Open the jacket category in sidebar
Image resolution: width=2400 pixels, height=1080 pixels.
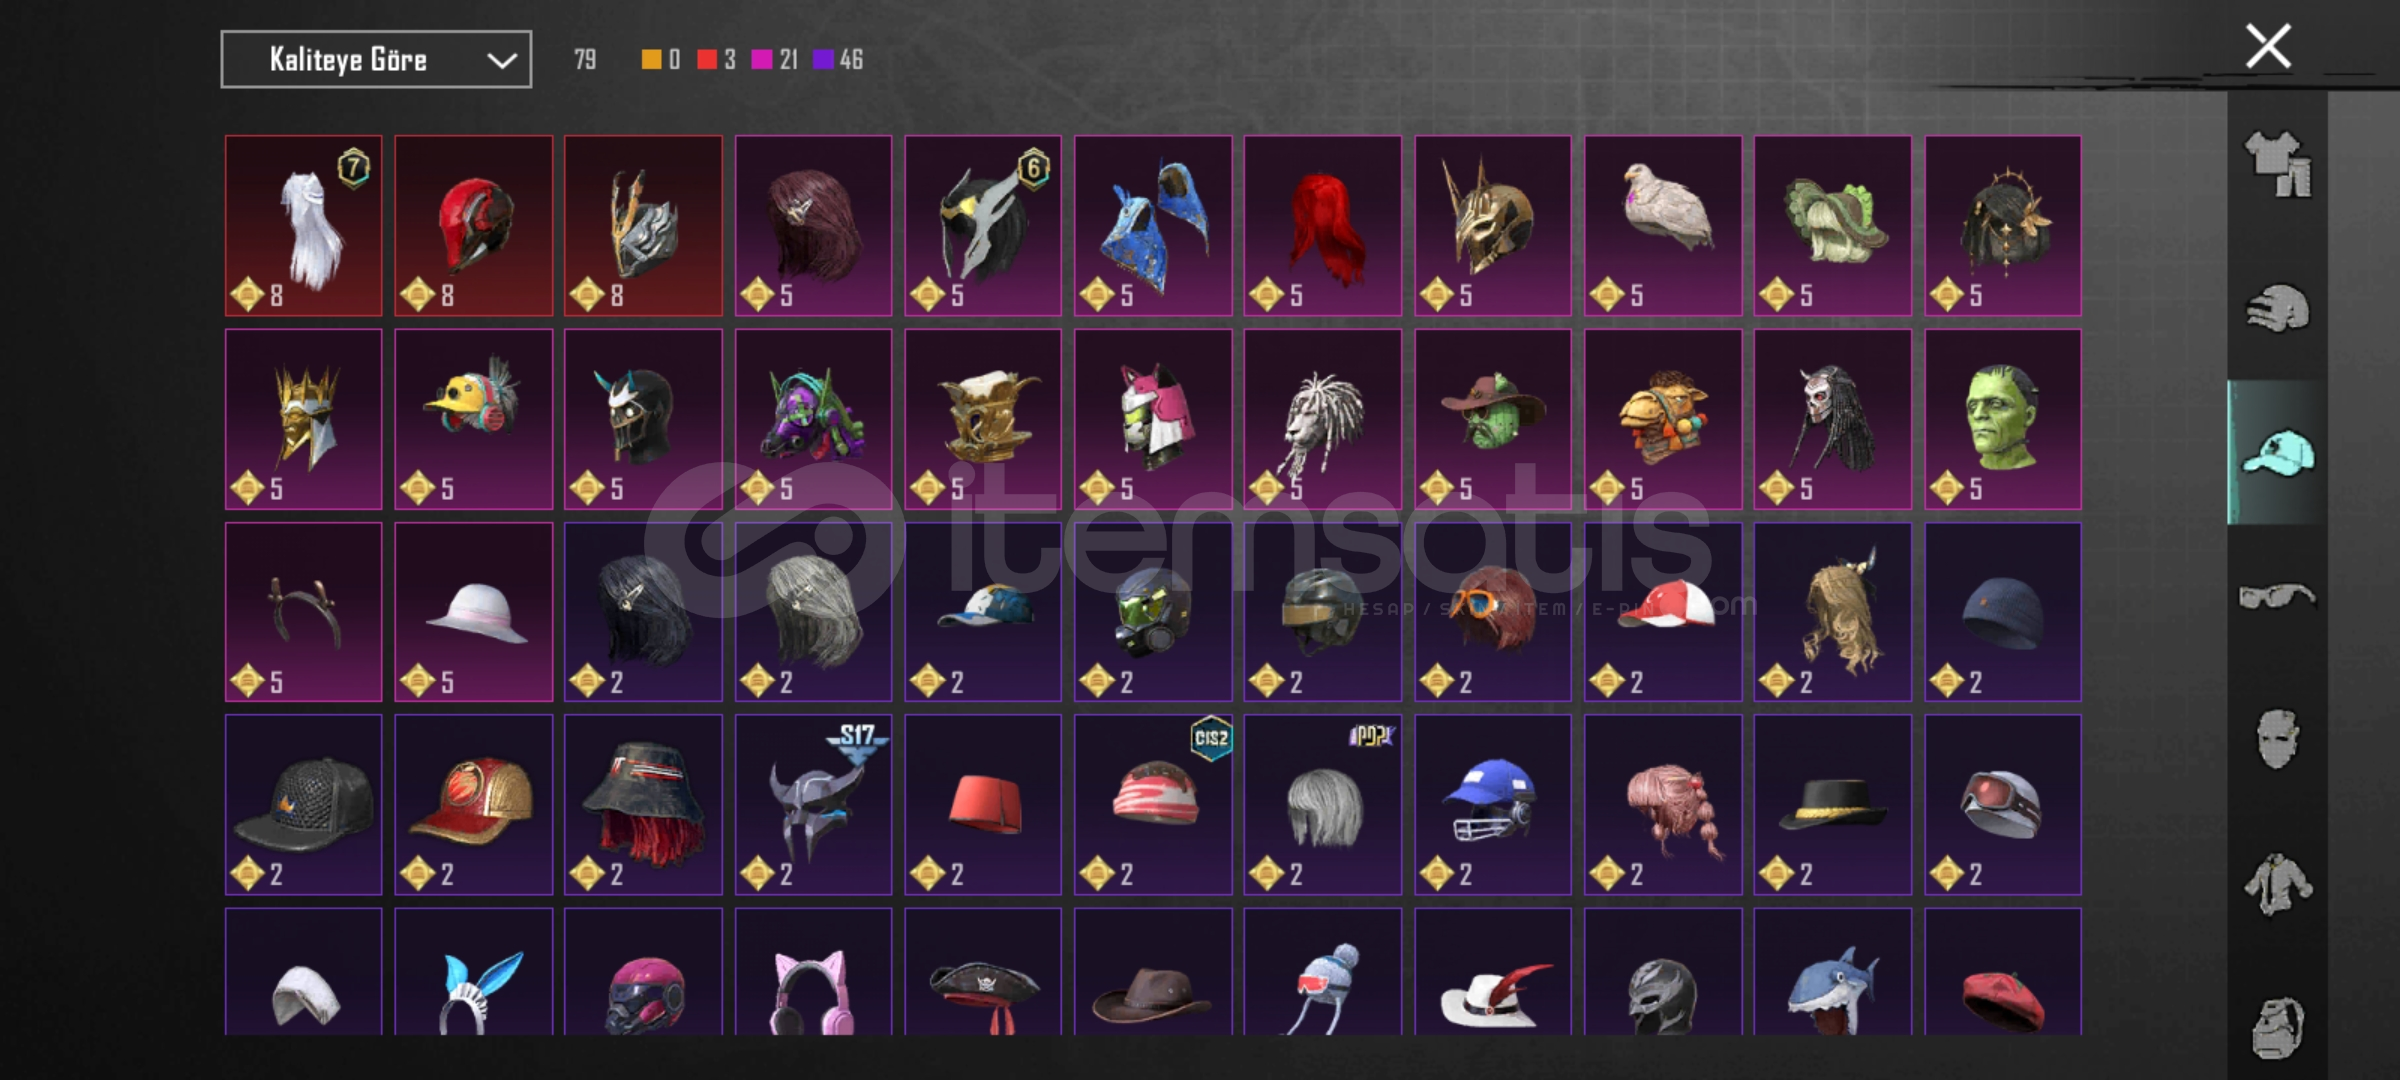coord(2278,884)
